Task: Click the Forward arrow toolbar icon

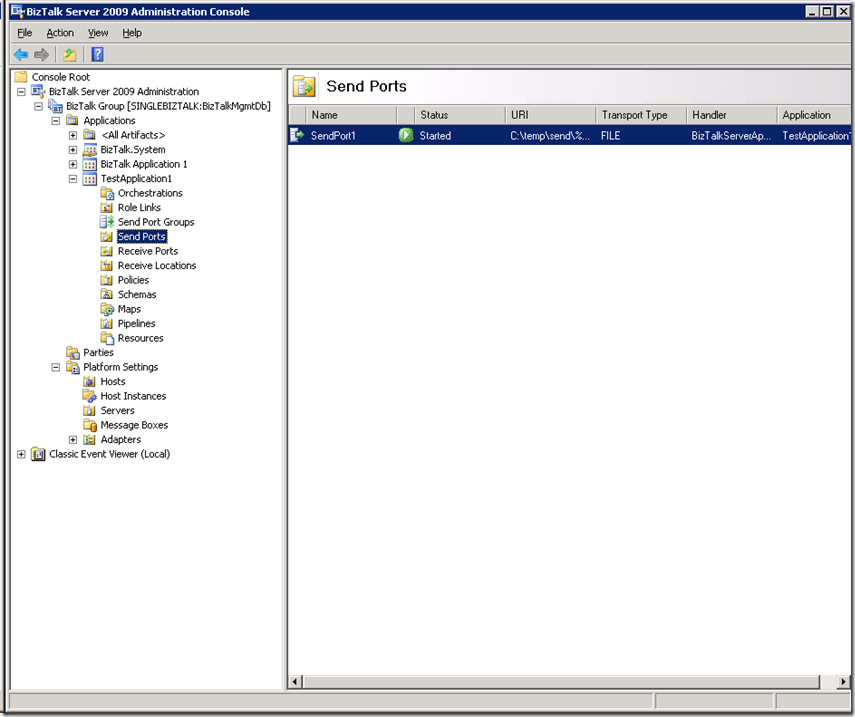Action: pos(41,55)
